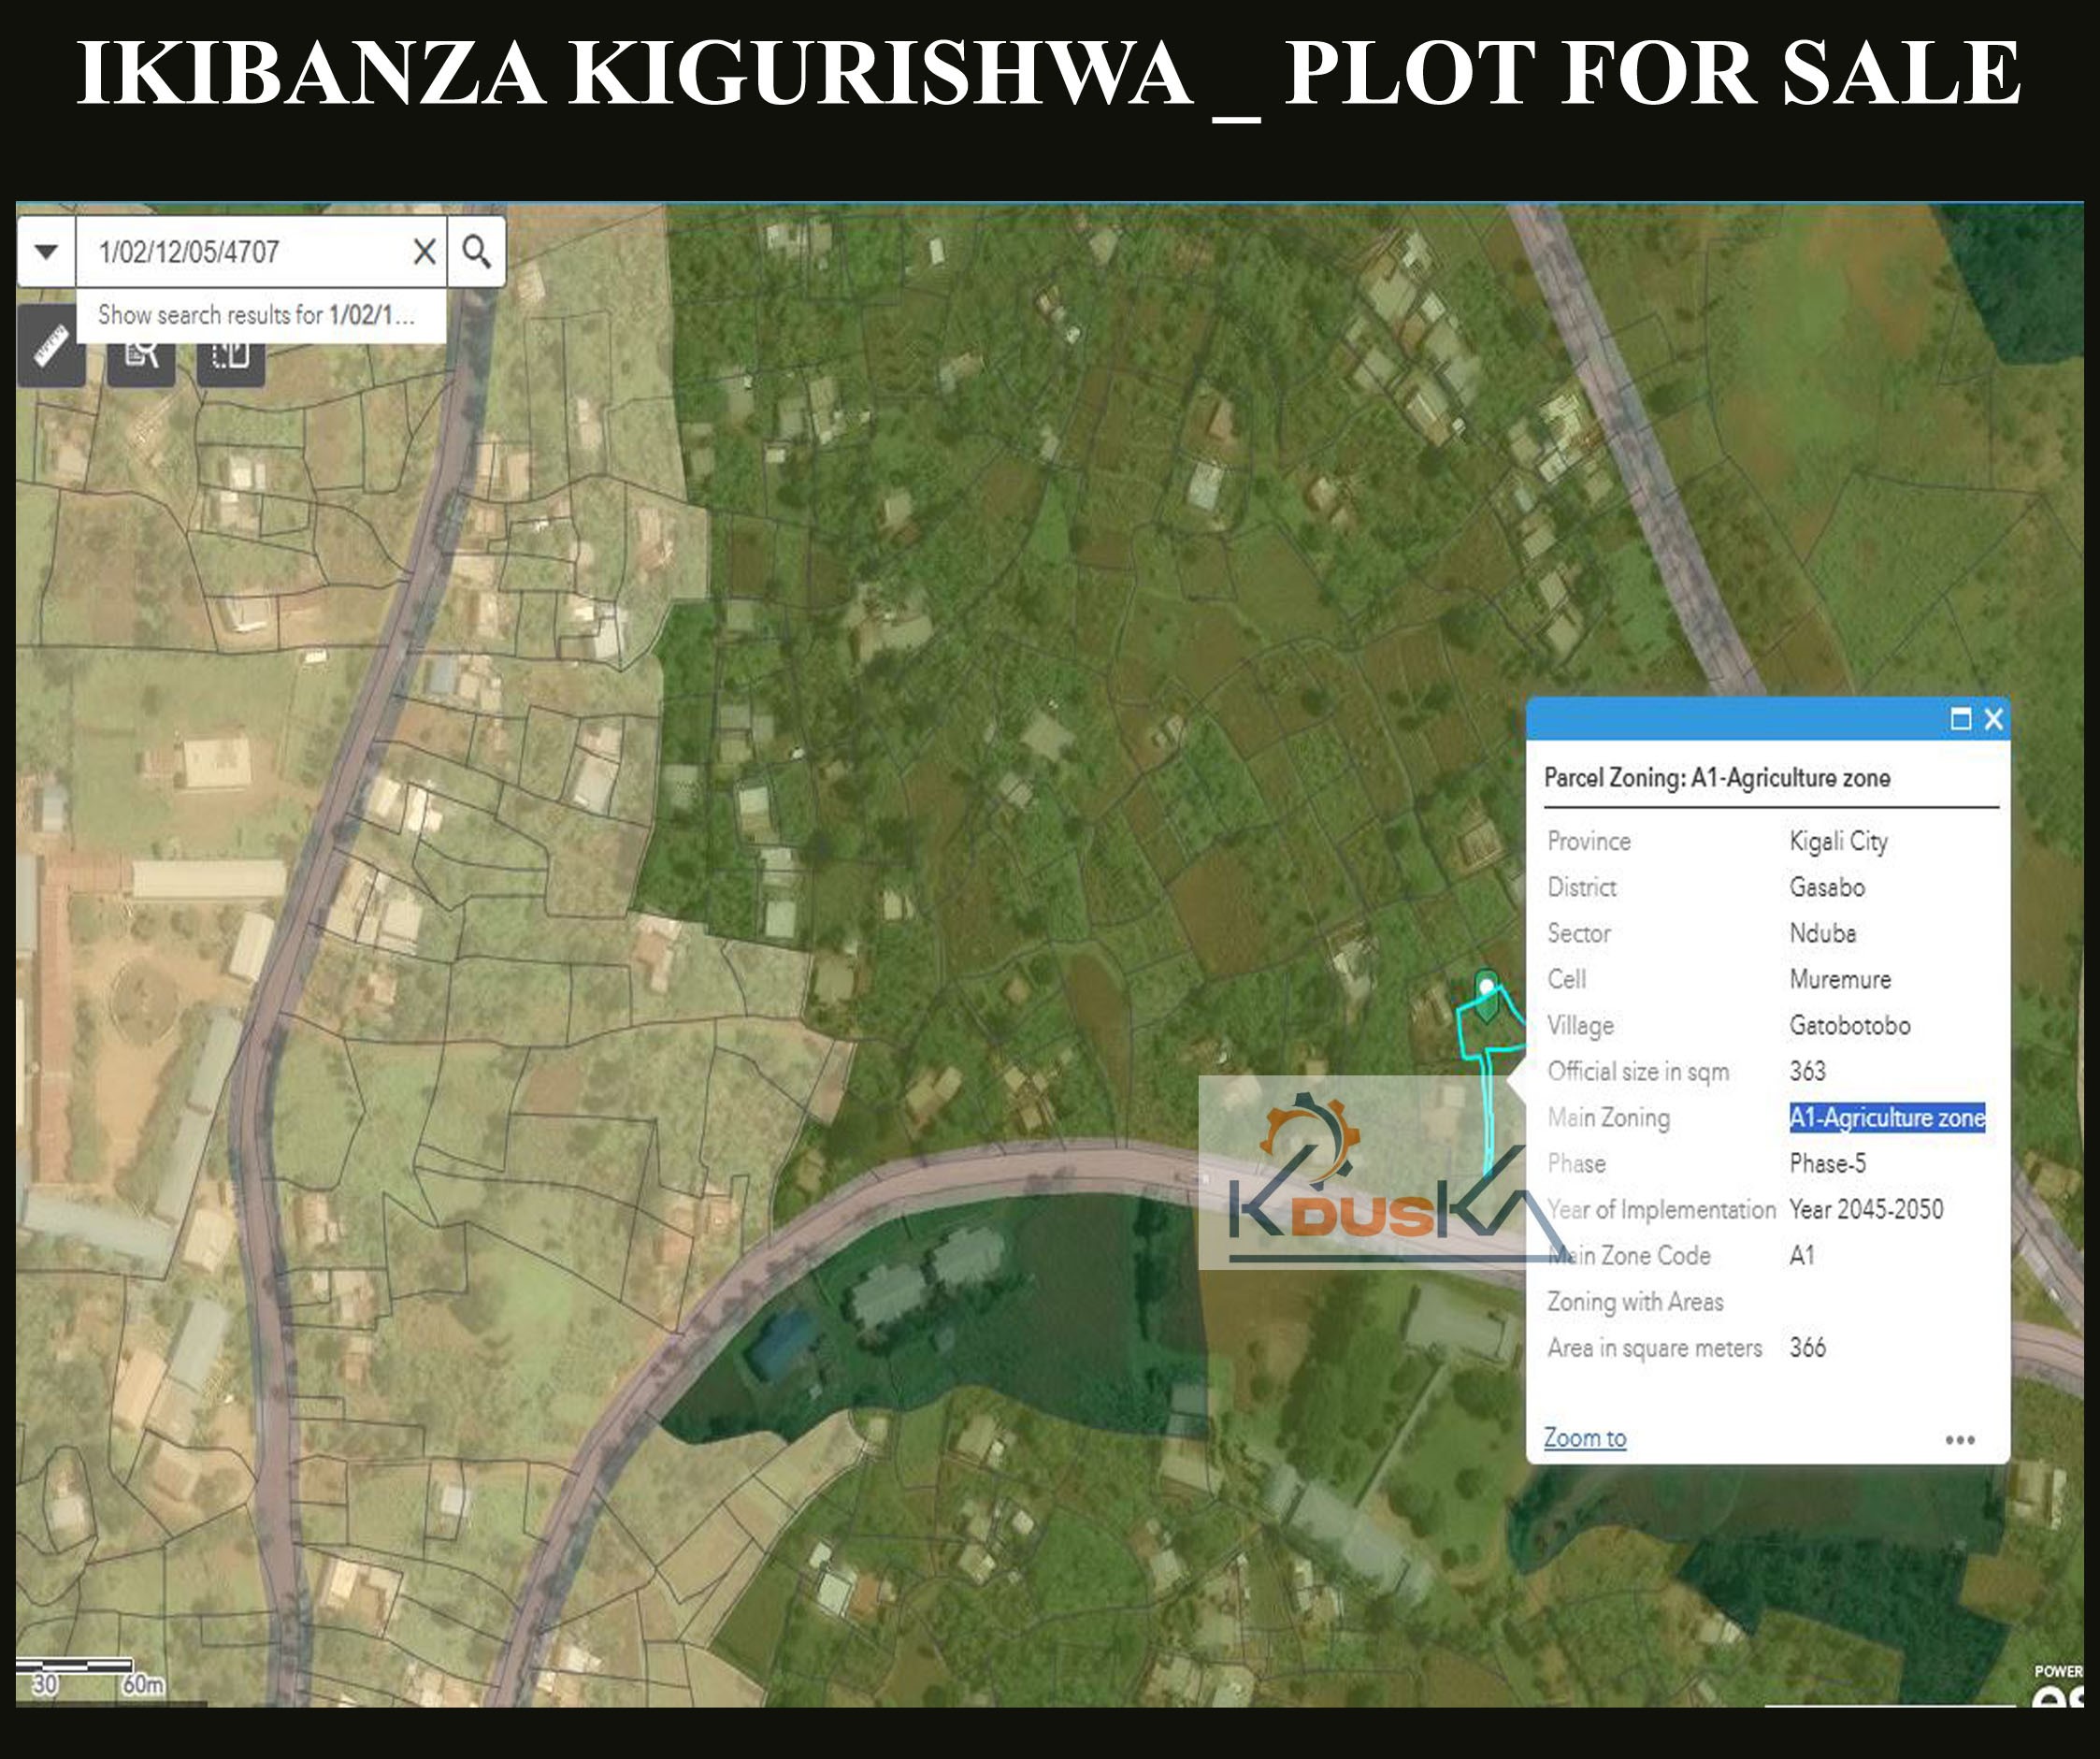The image size is (2100, 1759).
Task: Select the dashed clip area tool icon
Action: tap(231, 355)
